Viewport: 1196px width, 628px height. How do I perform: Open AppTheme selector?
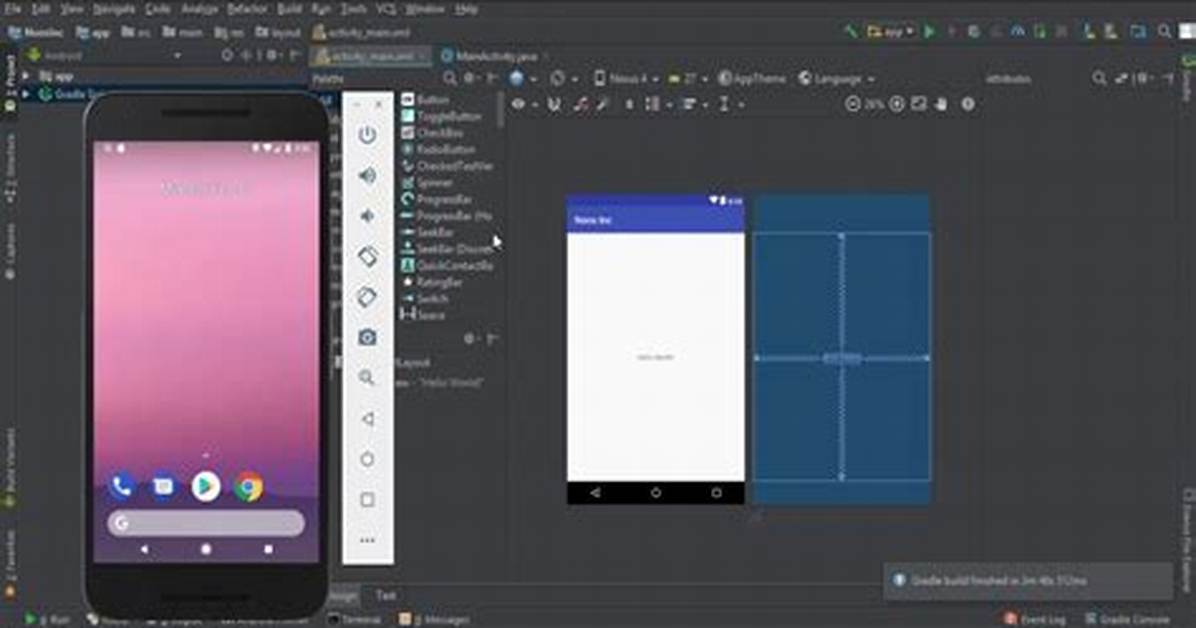click(752, 79)
